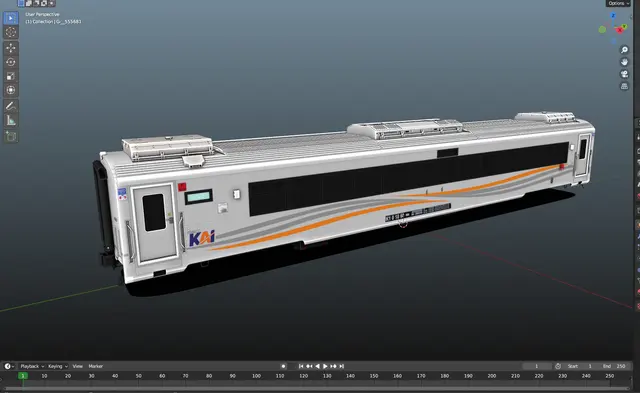The image size is (640, 393).
Task: Click the End frame field
Action: (614, 366)
